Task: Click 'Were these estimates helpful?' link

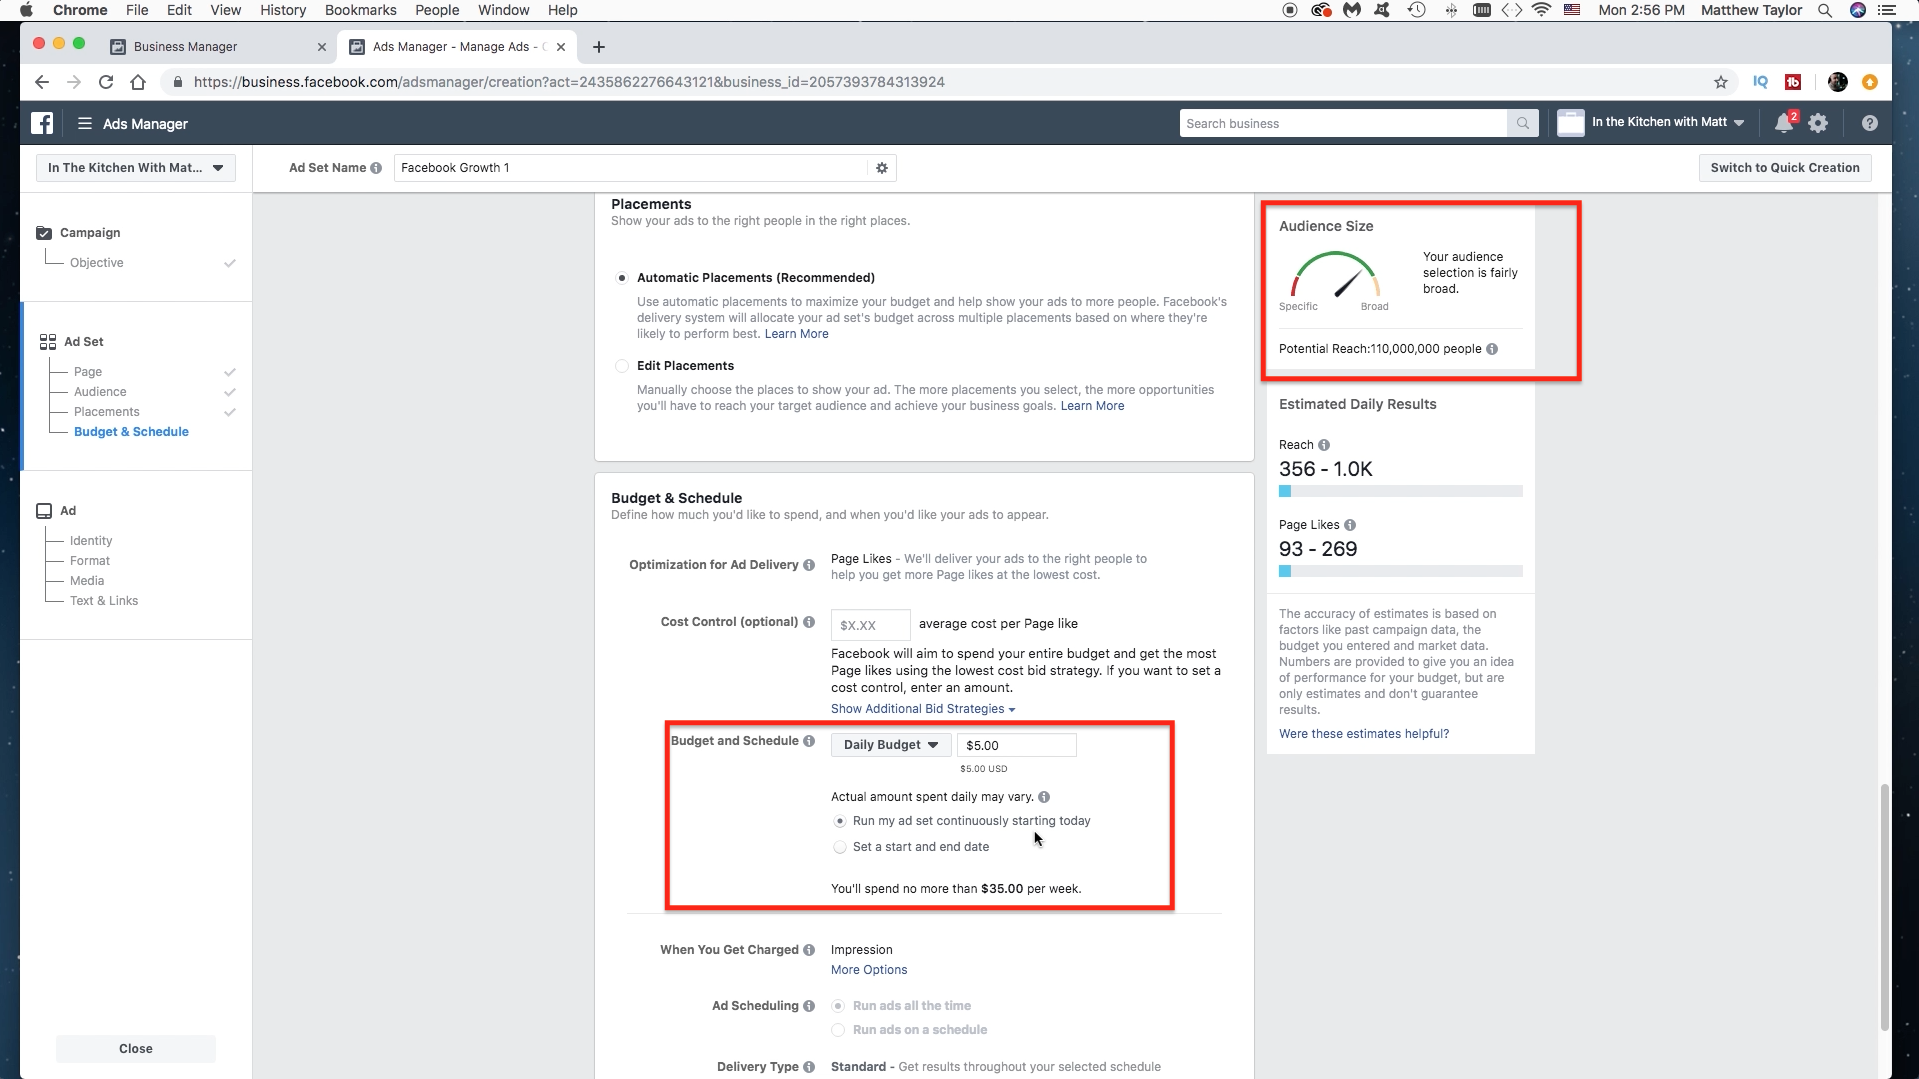Action: [1364, 734]
